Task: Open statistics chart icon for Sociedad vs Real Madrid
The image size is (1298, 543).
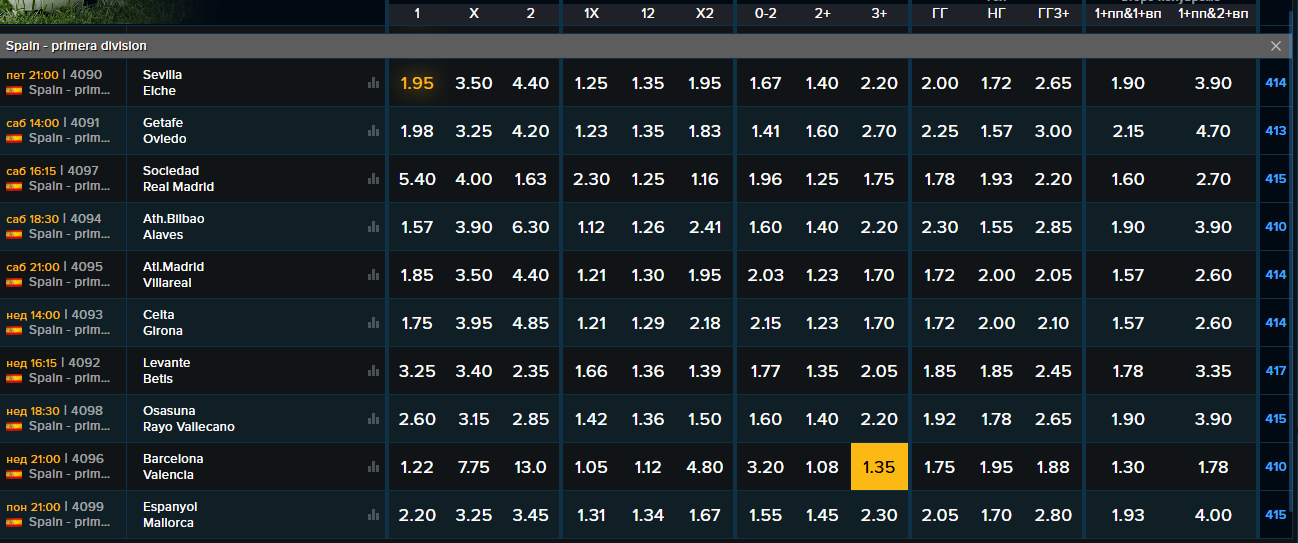Action: pos(373,179)
